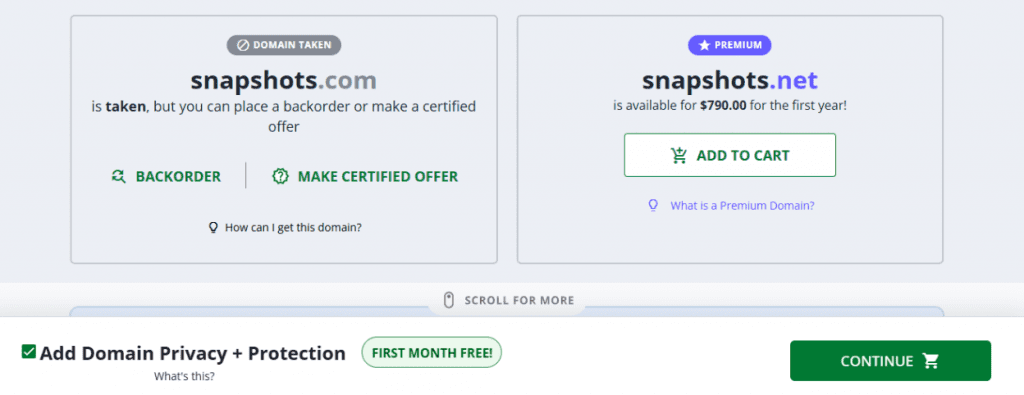Add snapshots.net to the cart
This screenshot has height=395, width=1024.
729,155
